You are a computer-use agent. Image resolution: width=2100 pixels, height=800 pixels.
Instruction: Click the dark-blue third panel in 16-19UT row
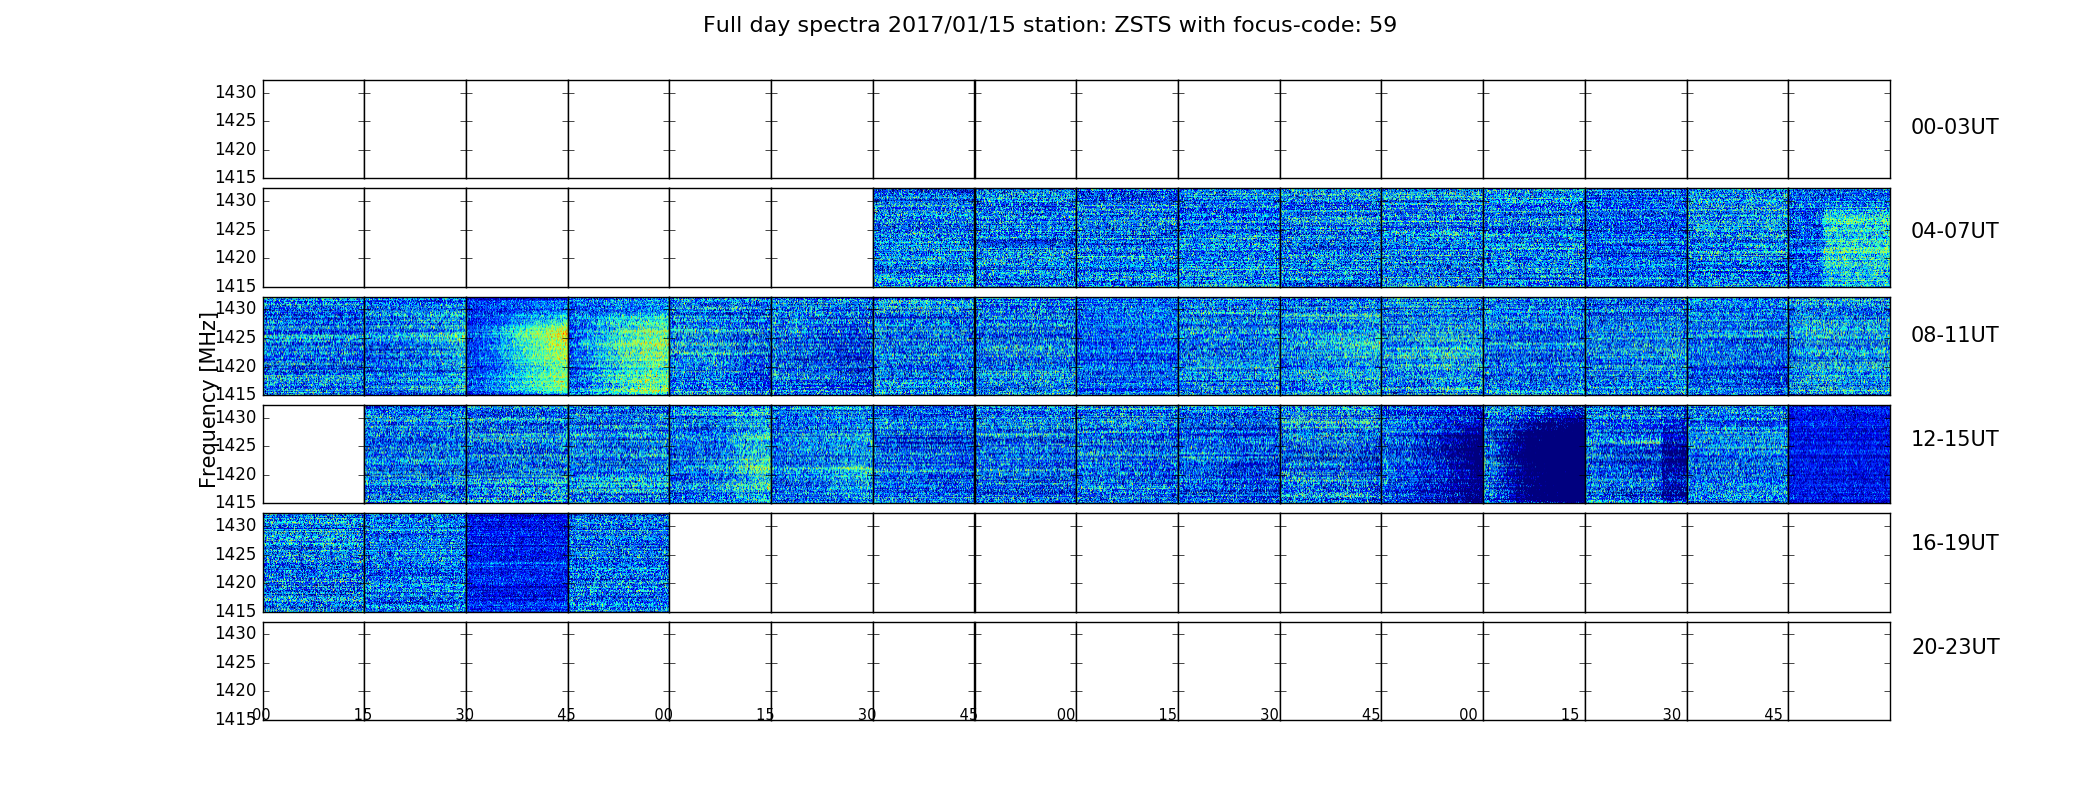coord(517,563)
